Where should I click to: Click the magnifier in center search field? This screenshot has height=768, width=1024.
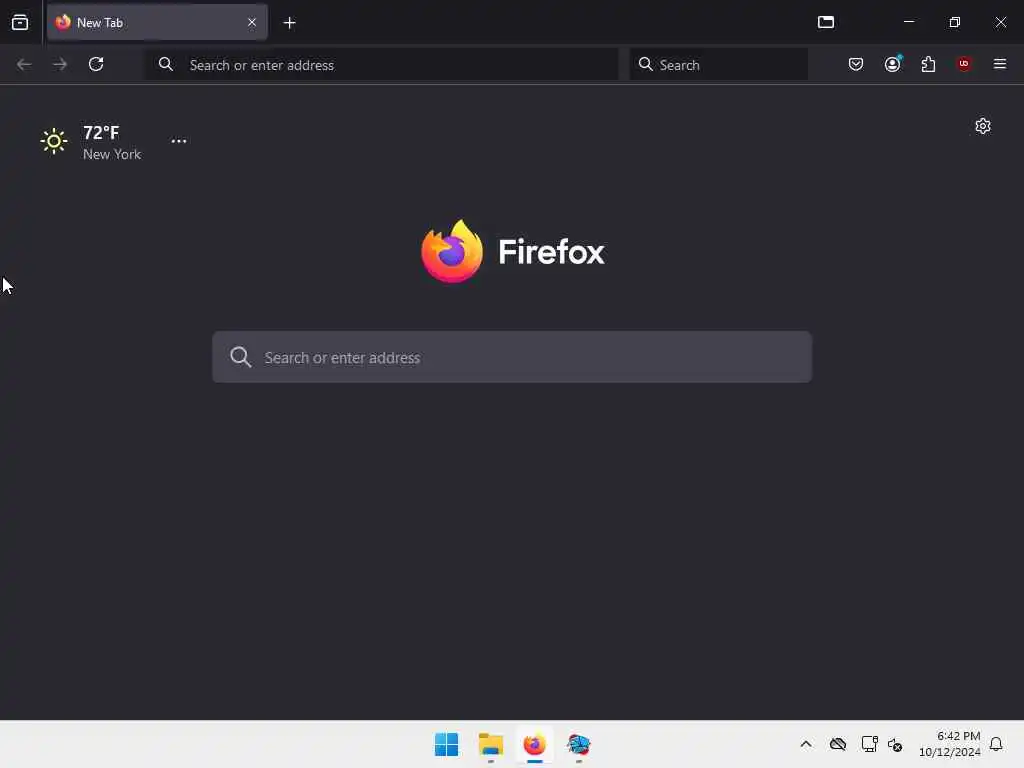coord(241,357)
